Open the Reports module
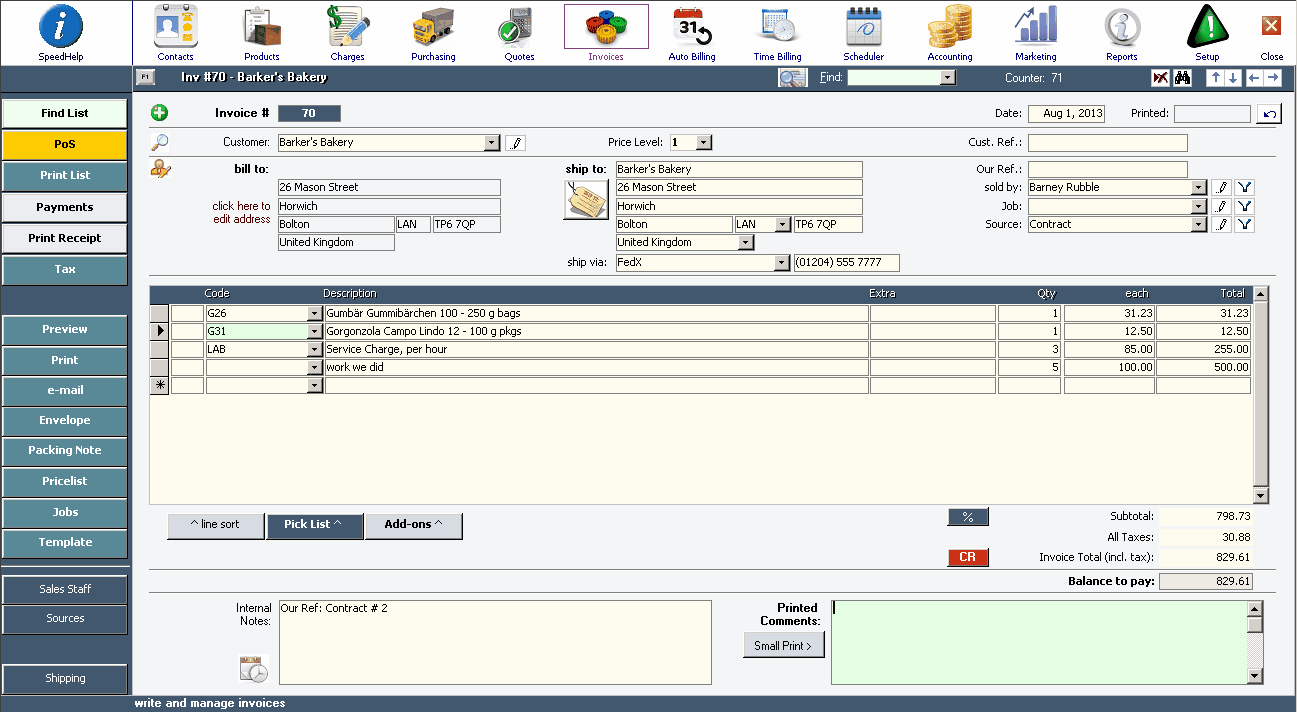Viewport: 1297px width, 712px height. (x=1122, y=32)
